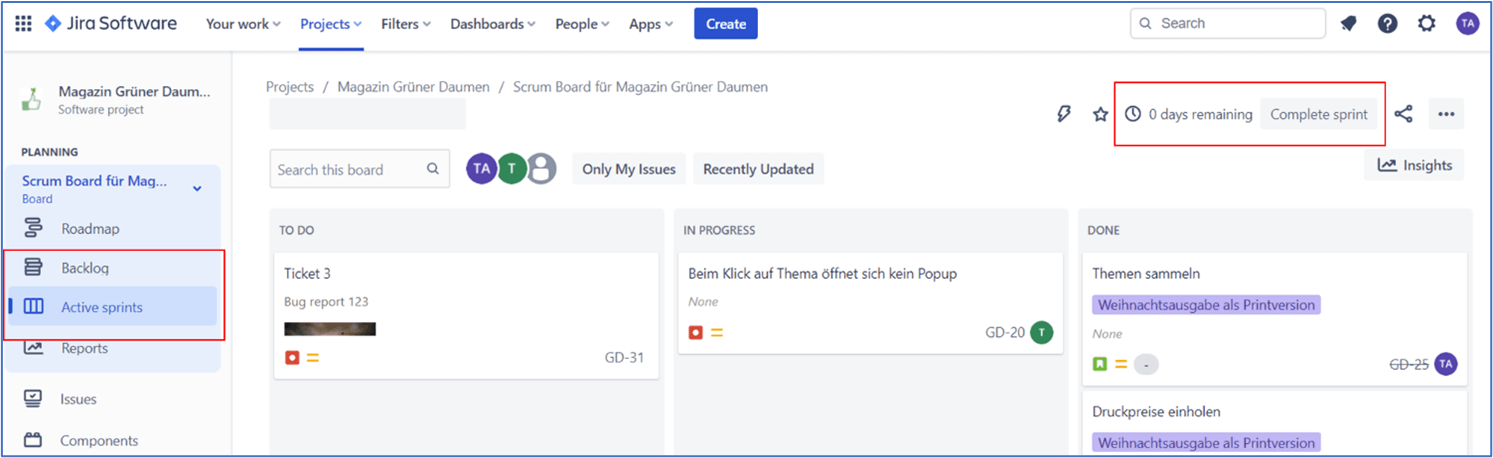Click the blue Create button

(x=725, y=24)
